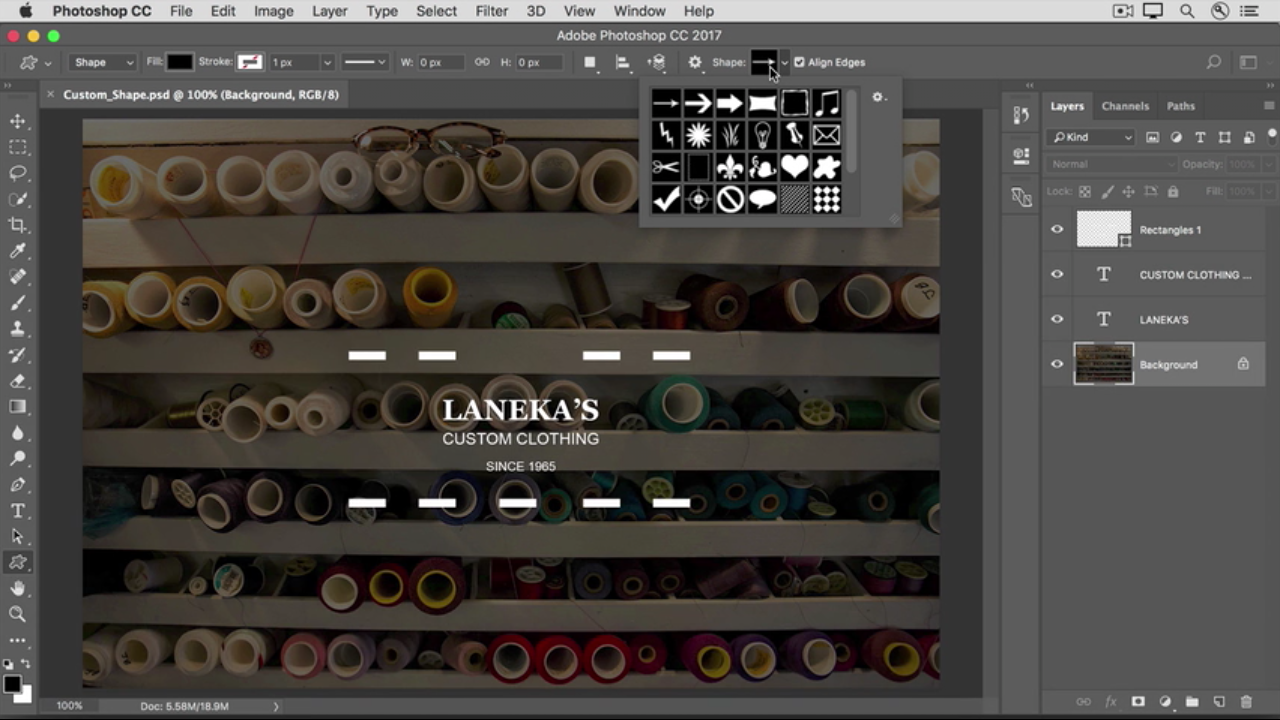
Task: Select the Zoom tool
Action: coord(18,614)
